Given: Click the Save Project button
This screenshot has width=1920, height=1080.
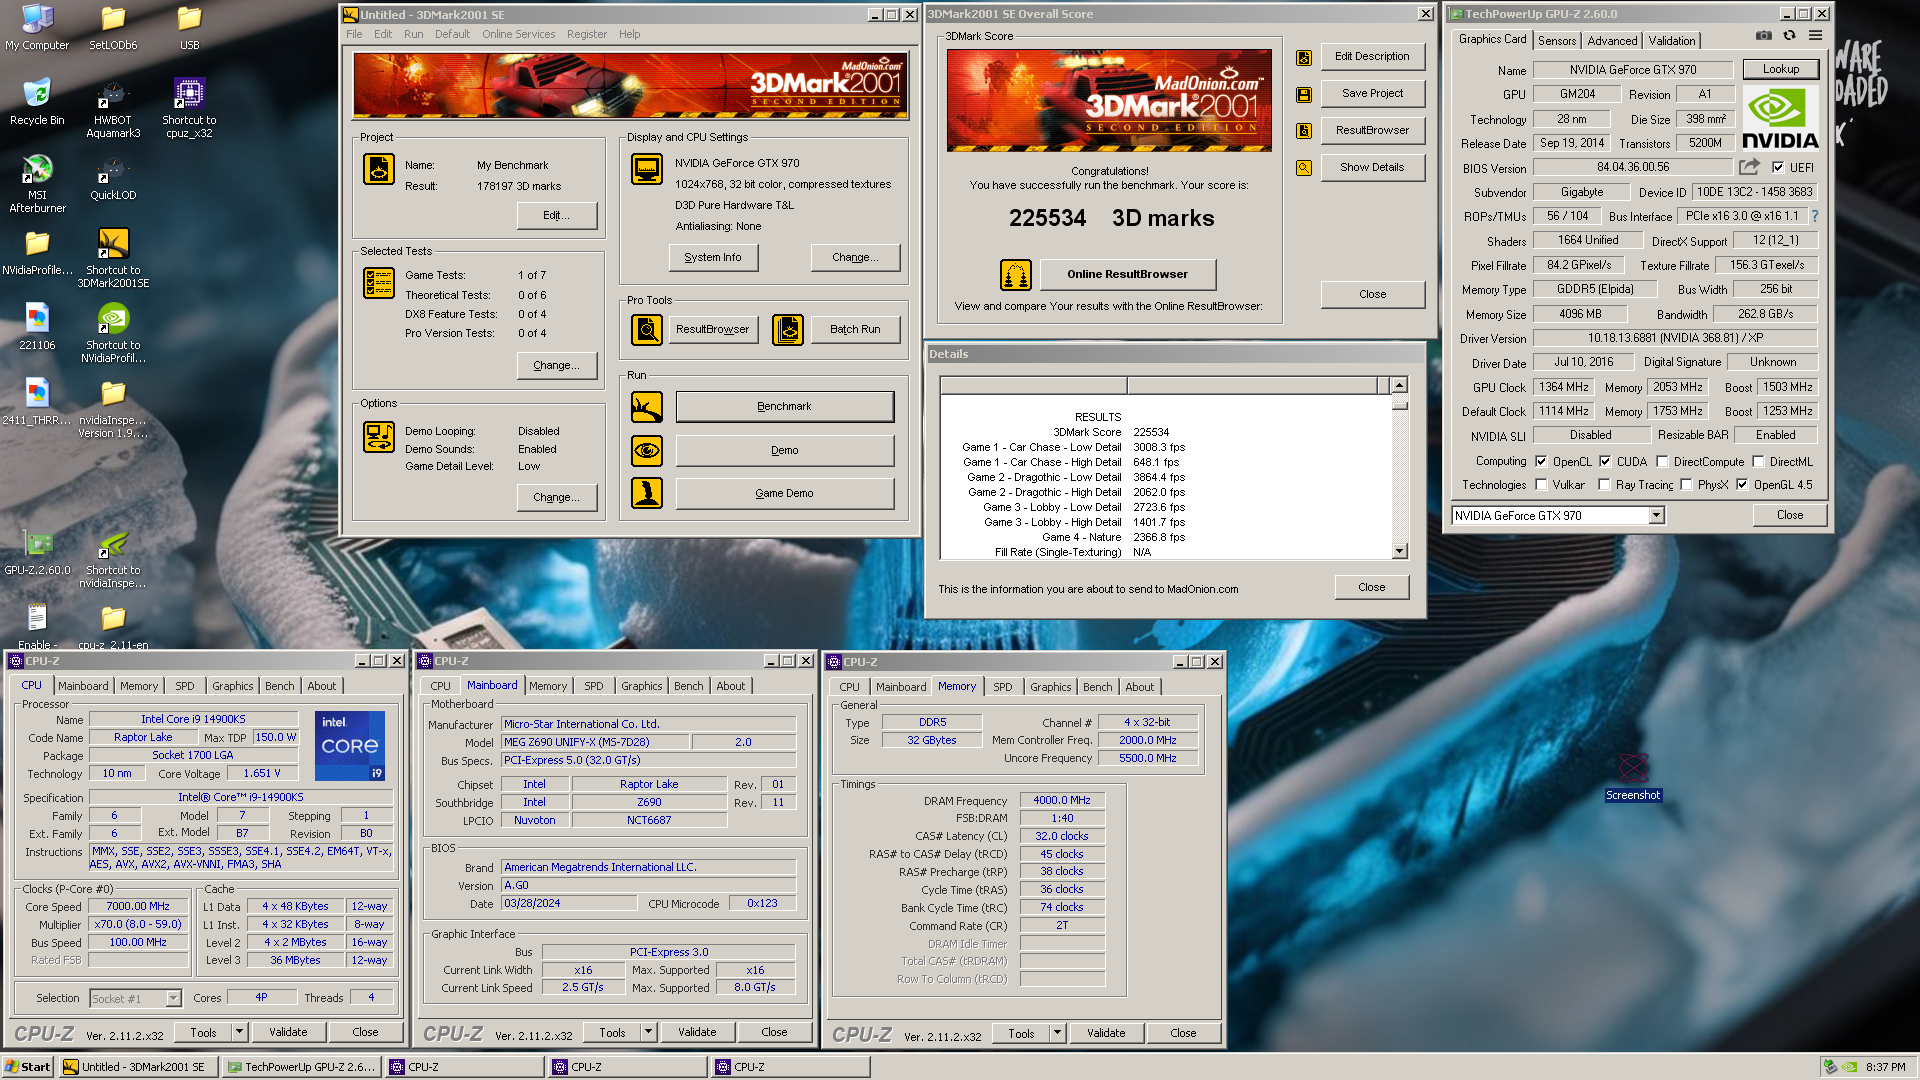Looking at the screenshot, I should coord(1372,93).
